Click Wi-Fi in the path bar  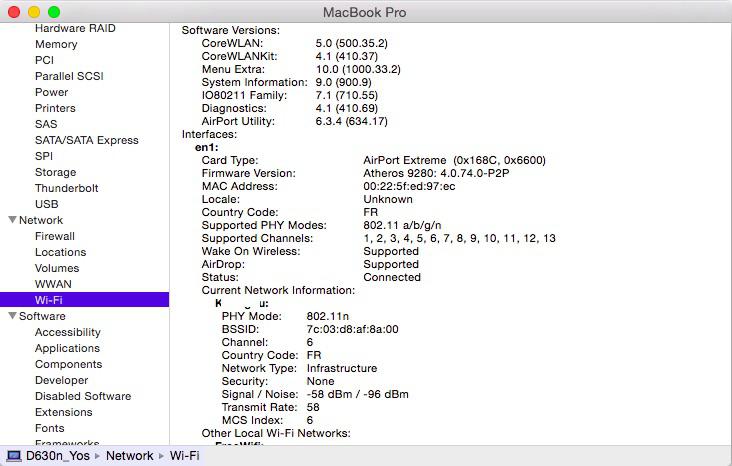(184, 456)
